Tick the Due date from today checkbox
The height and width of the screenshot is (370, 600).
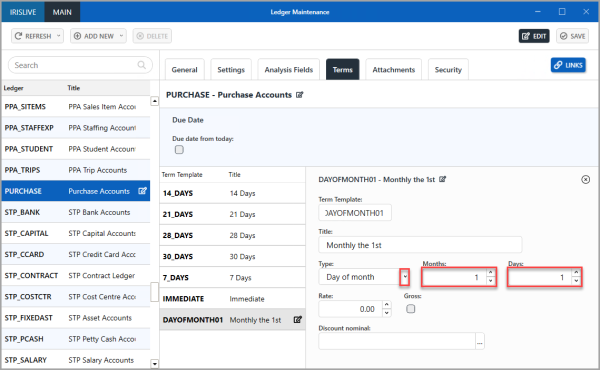pos(179,150)
